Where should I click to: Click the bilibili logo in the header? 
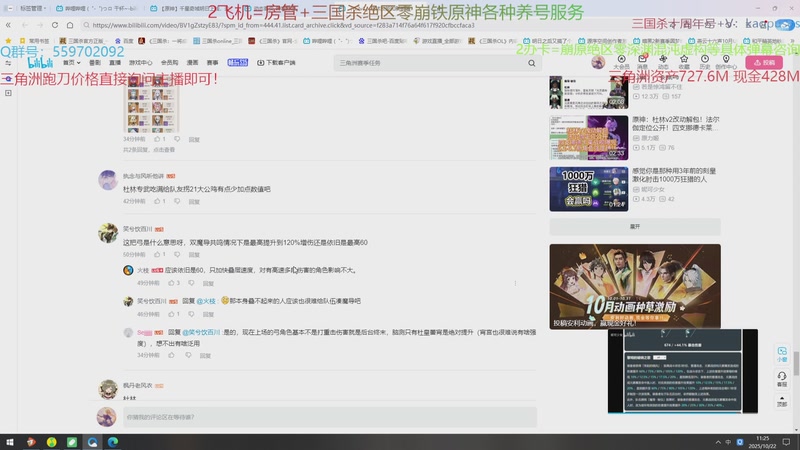pos(40,63)
